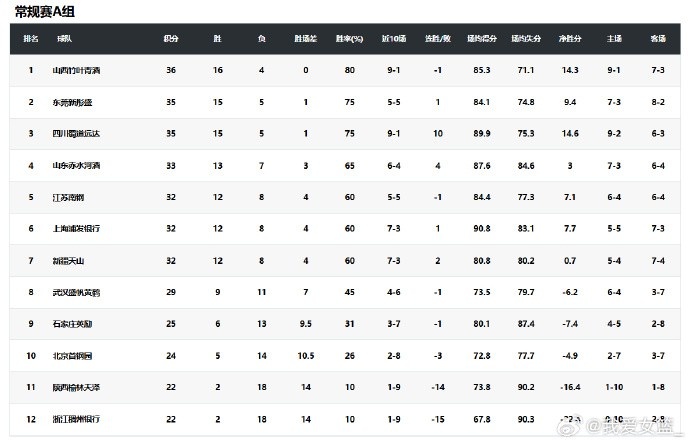Open the 山东赤水河酒 team link
This screenshot has width=690, height=443.
pos(79,165)
